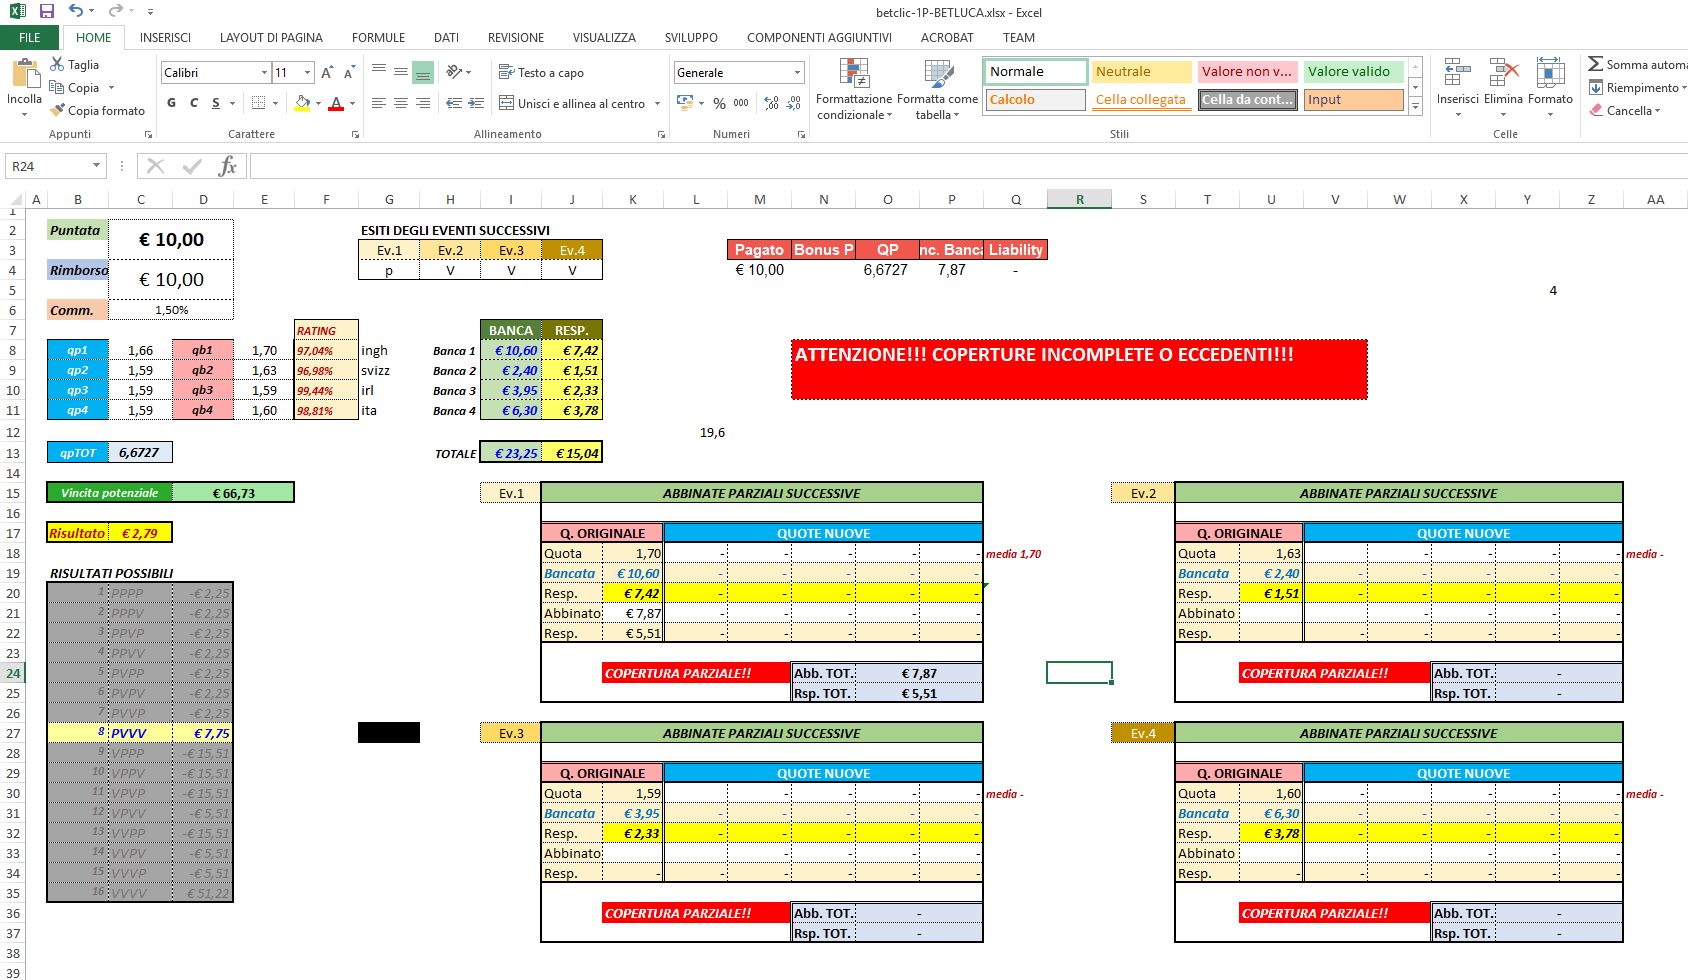Select the Normale cell style
Screen dimensions: 1688x980
point(1035,72)
